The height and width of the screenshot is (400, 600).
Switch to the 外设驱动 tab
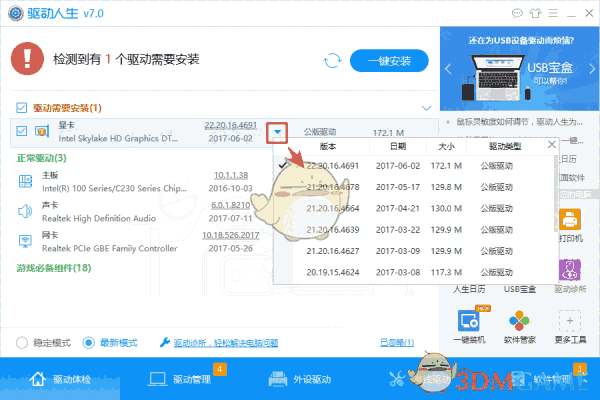pos(300,379)
